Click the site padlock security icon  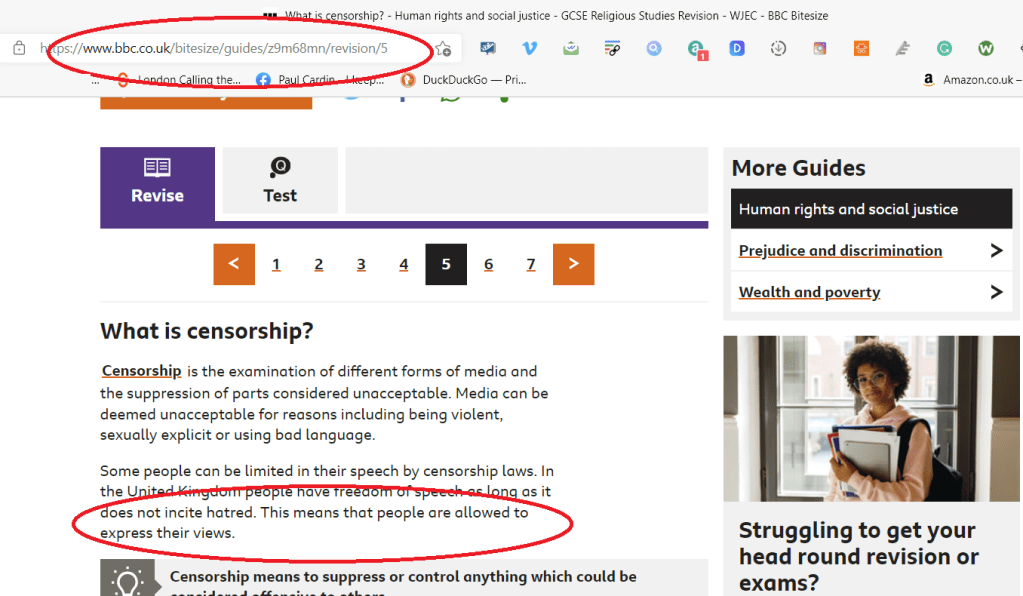pos(19,48)
